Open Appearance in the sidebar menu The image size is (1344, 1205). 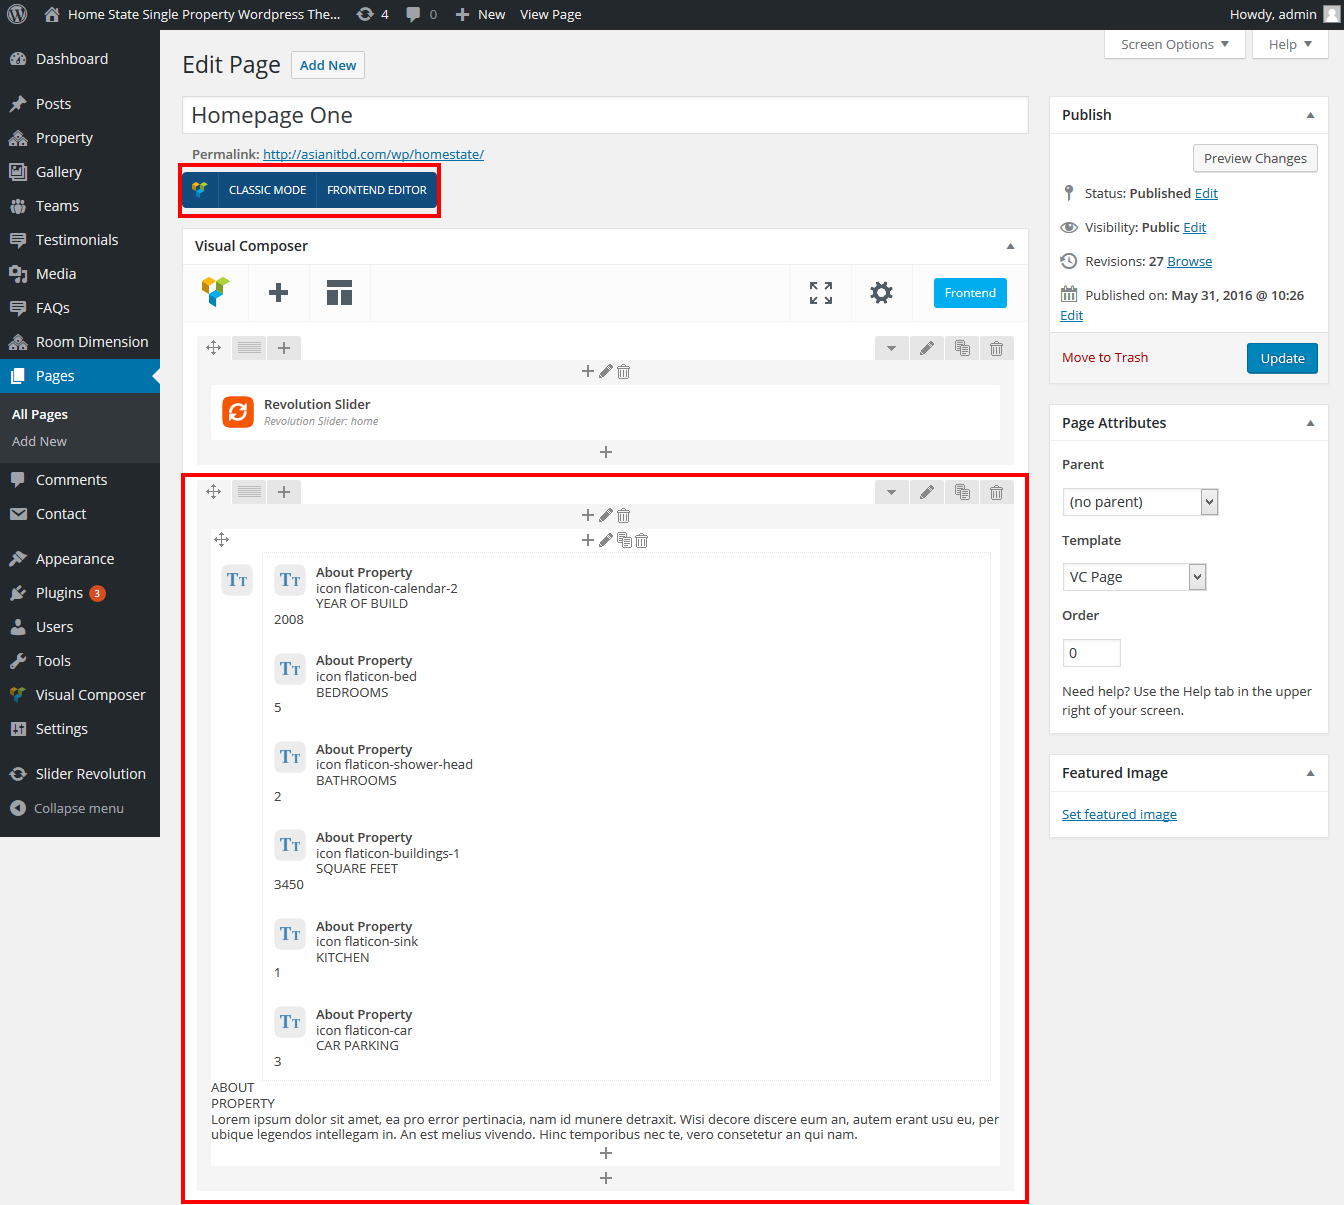coord(75,559)
